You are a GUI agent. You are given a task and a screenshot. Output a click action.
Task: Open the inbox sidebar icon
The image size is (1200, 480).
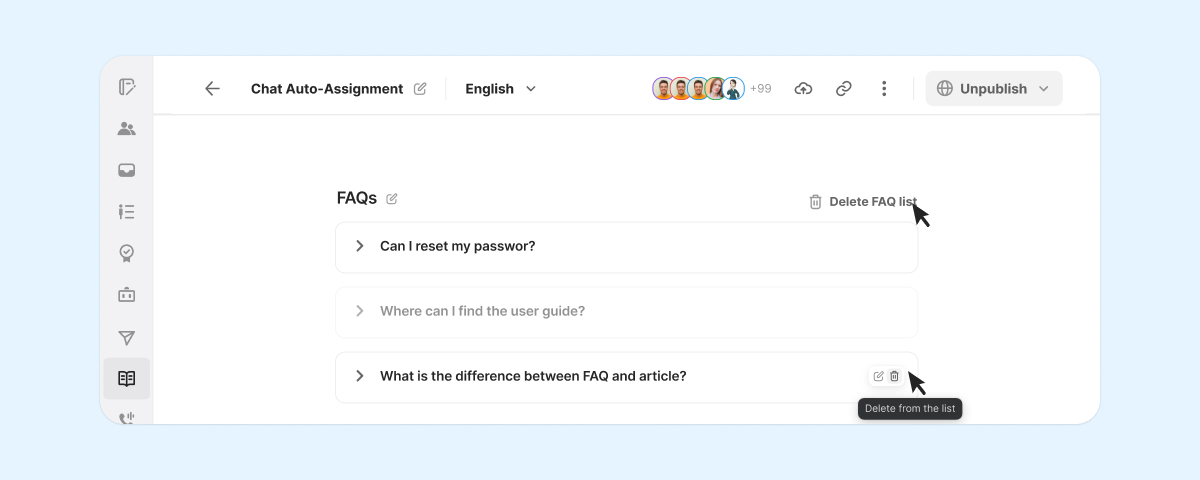coord(126,170)
